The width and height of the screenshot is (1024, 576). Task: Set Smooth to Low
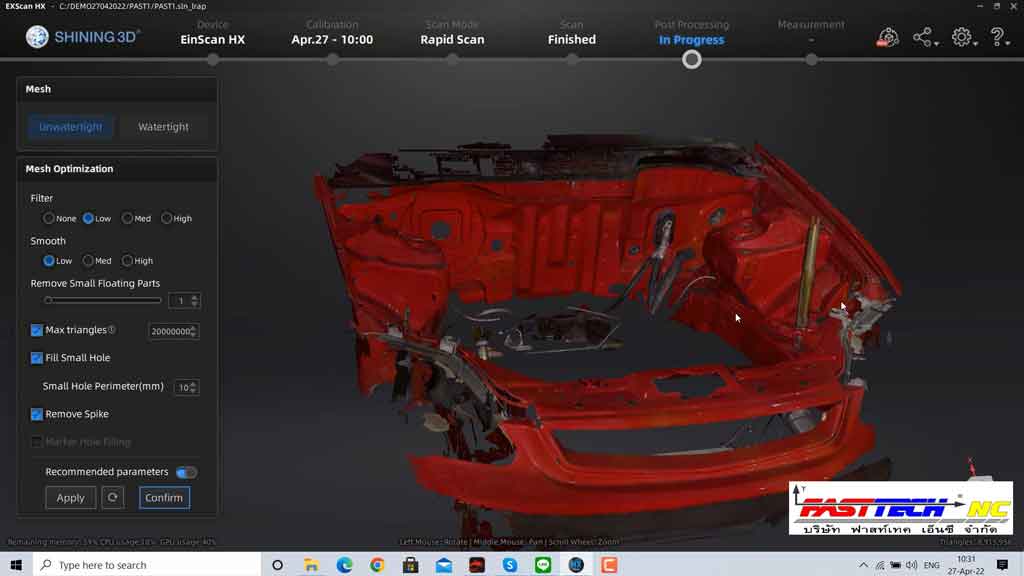[49, 261]
